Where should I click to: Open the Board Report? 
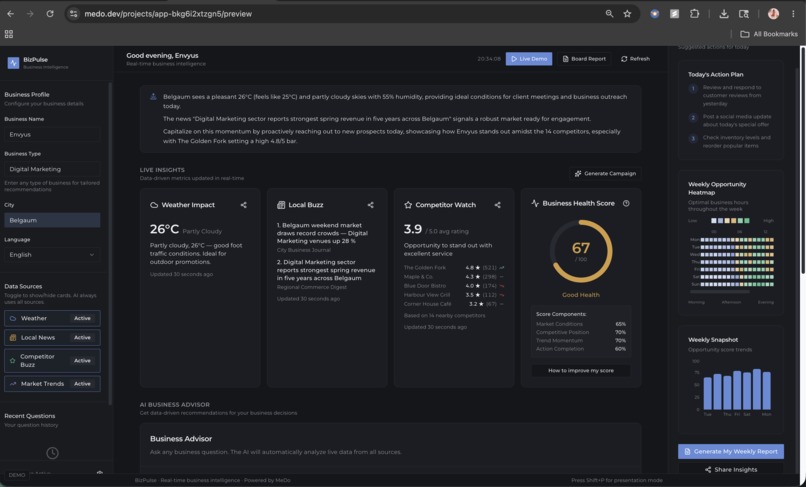(584, 59)
